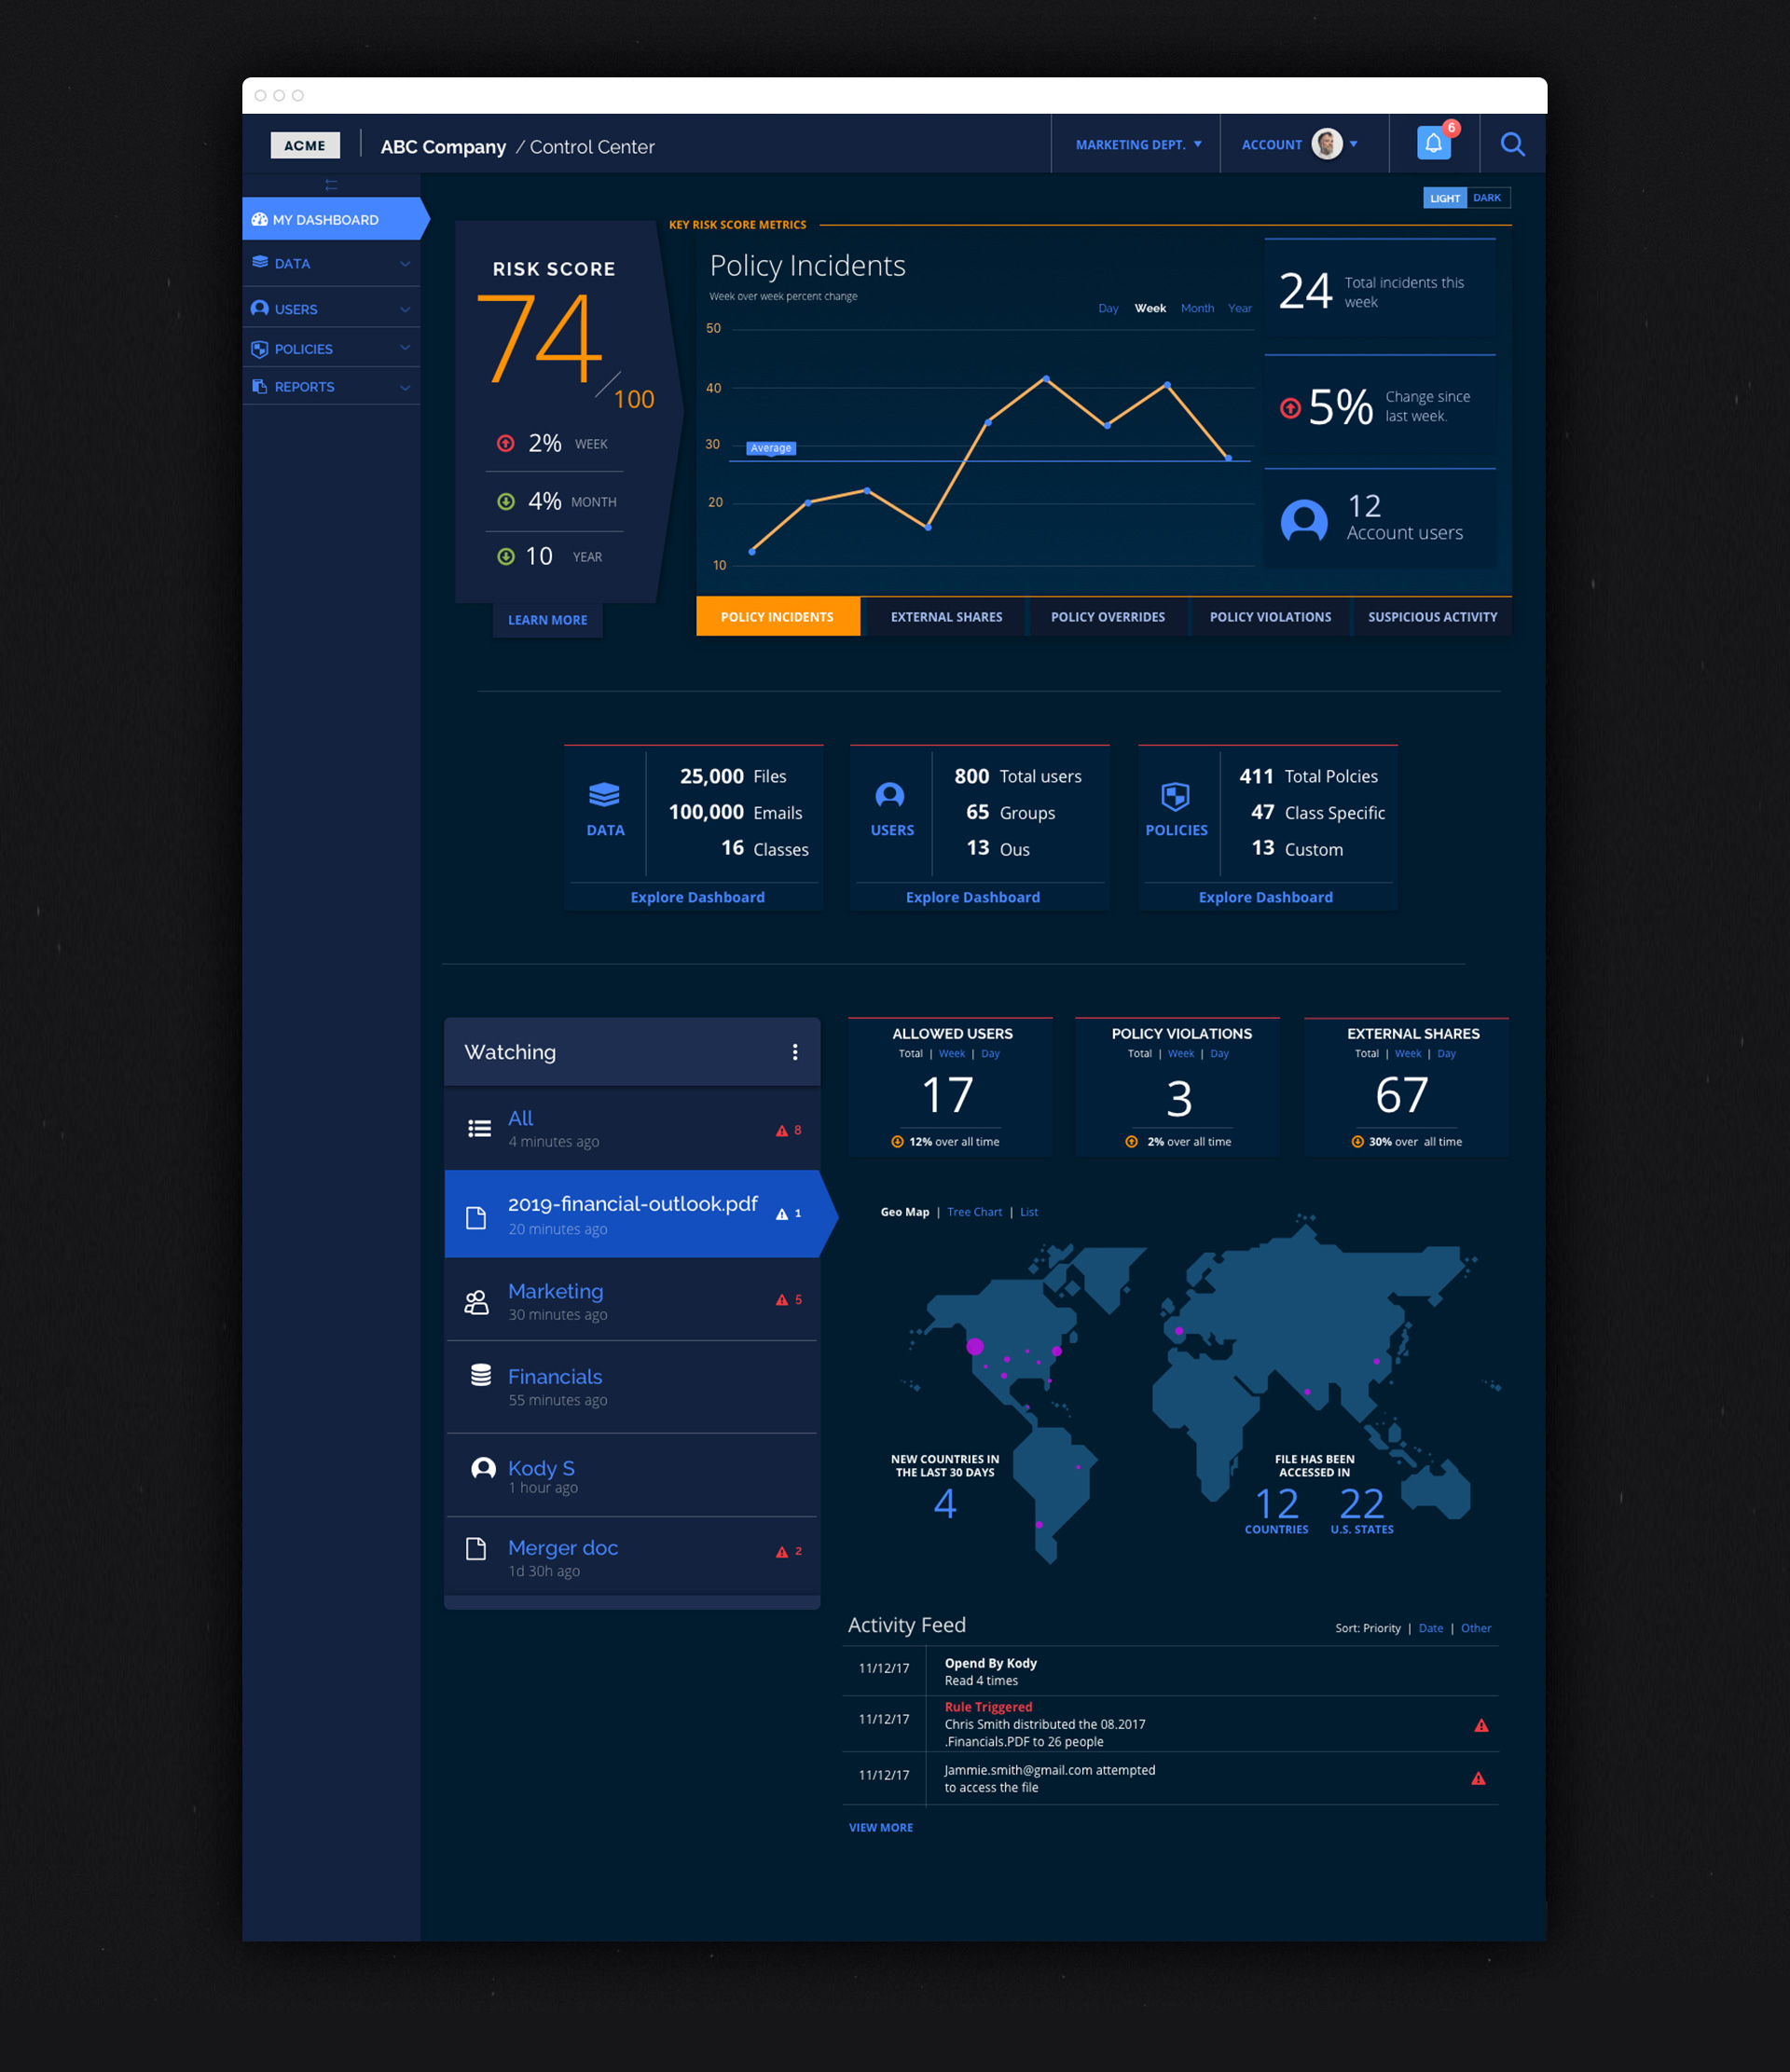Expand the Data sidebar chevron
This screenshot has height=2072, width=1790.
click(x=405, y=264)
